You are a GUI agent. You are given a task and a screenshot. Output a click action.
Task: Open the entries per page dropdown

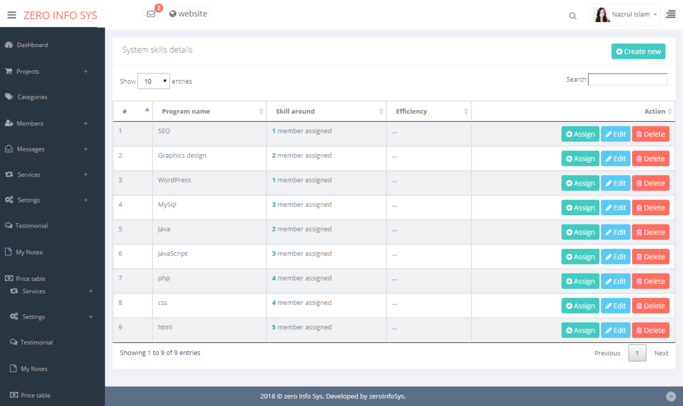point(153,81)
